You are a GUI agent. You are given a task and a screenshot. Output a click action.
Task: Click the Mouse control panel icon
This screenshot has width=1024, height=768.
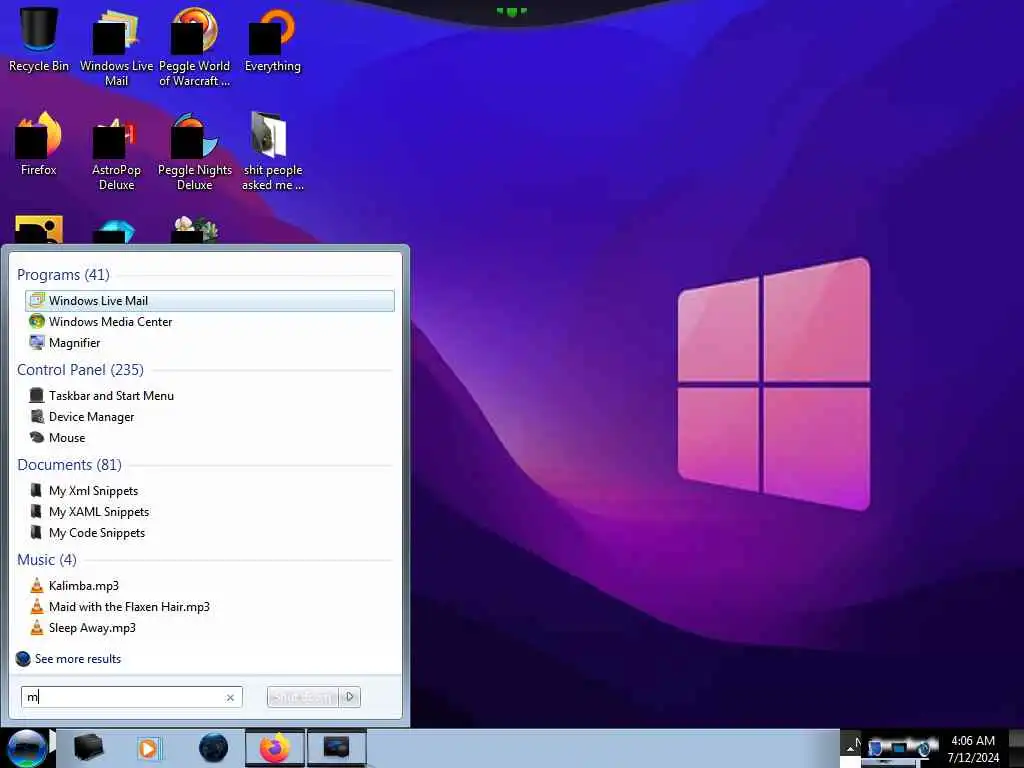(x=37, y=437)
